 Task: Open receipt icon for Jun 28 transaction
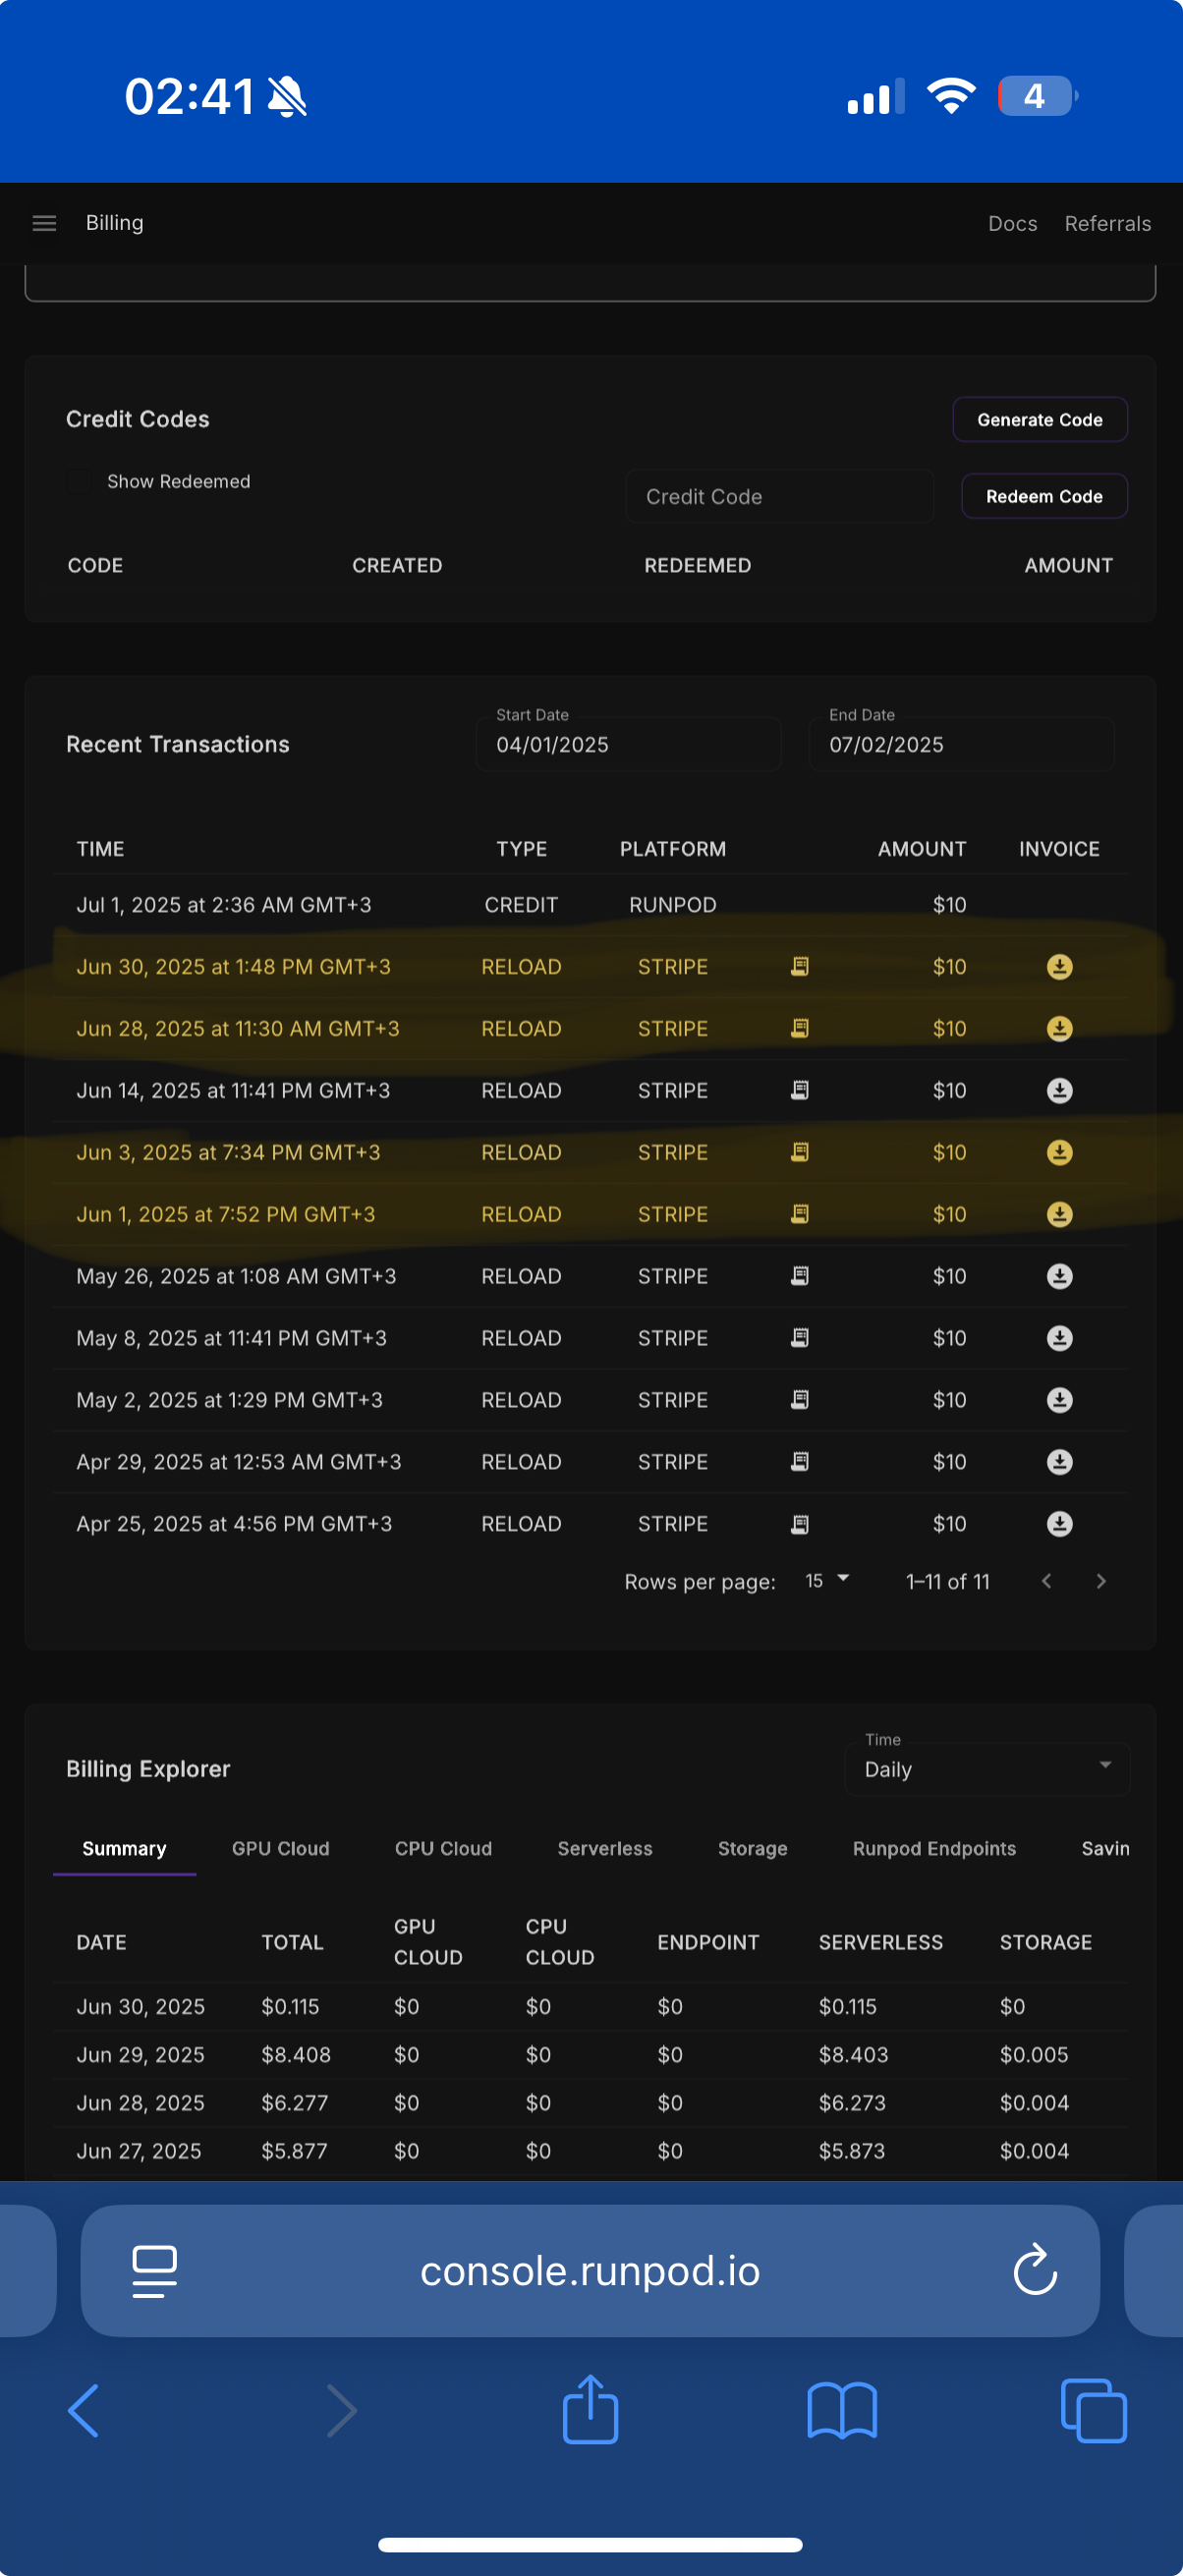799,1029
